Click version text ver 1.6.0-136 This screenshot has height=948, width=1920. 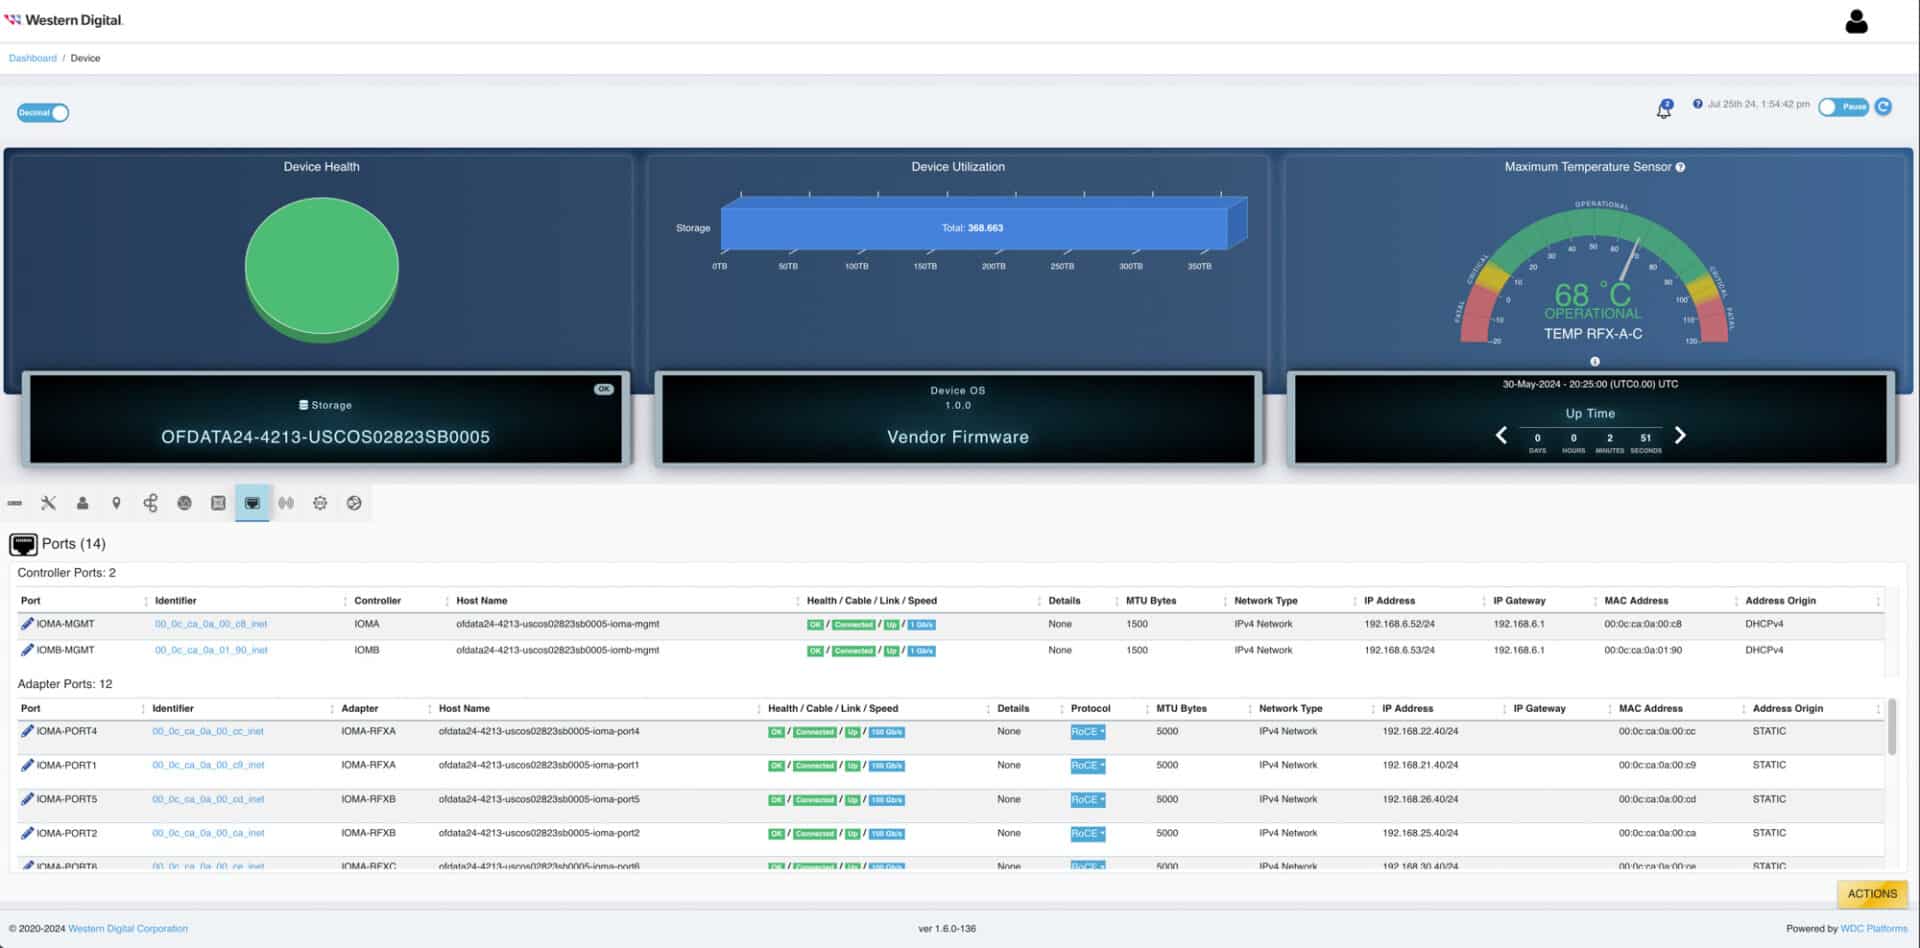tap(947, 929)
